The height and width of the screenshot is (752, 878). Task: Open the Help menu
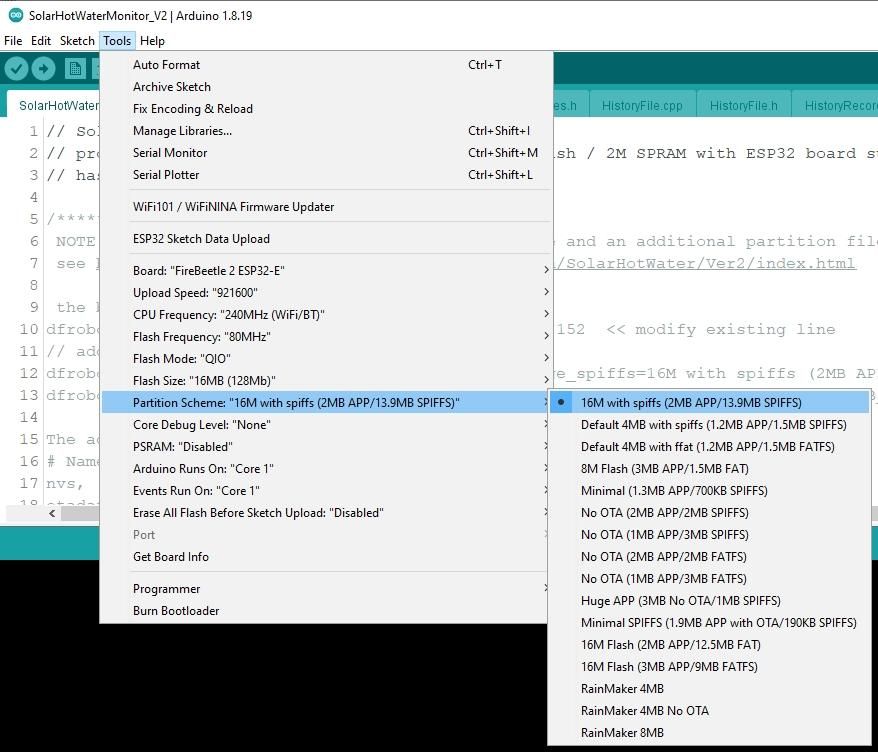[x=152, y=41]
